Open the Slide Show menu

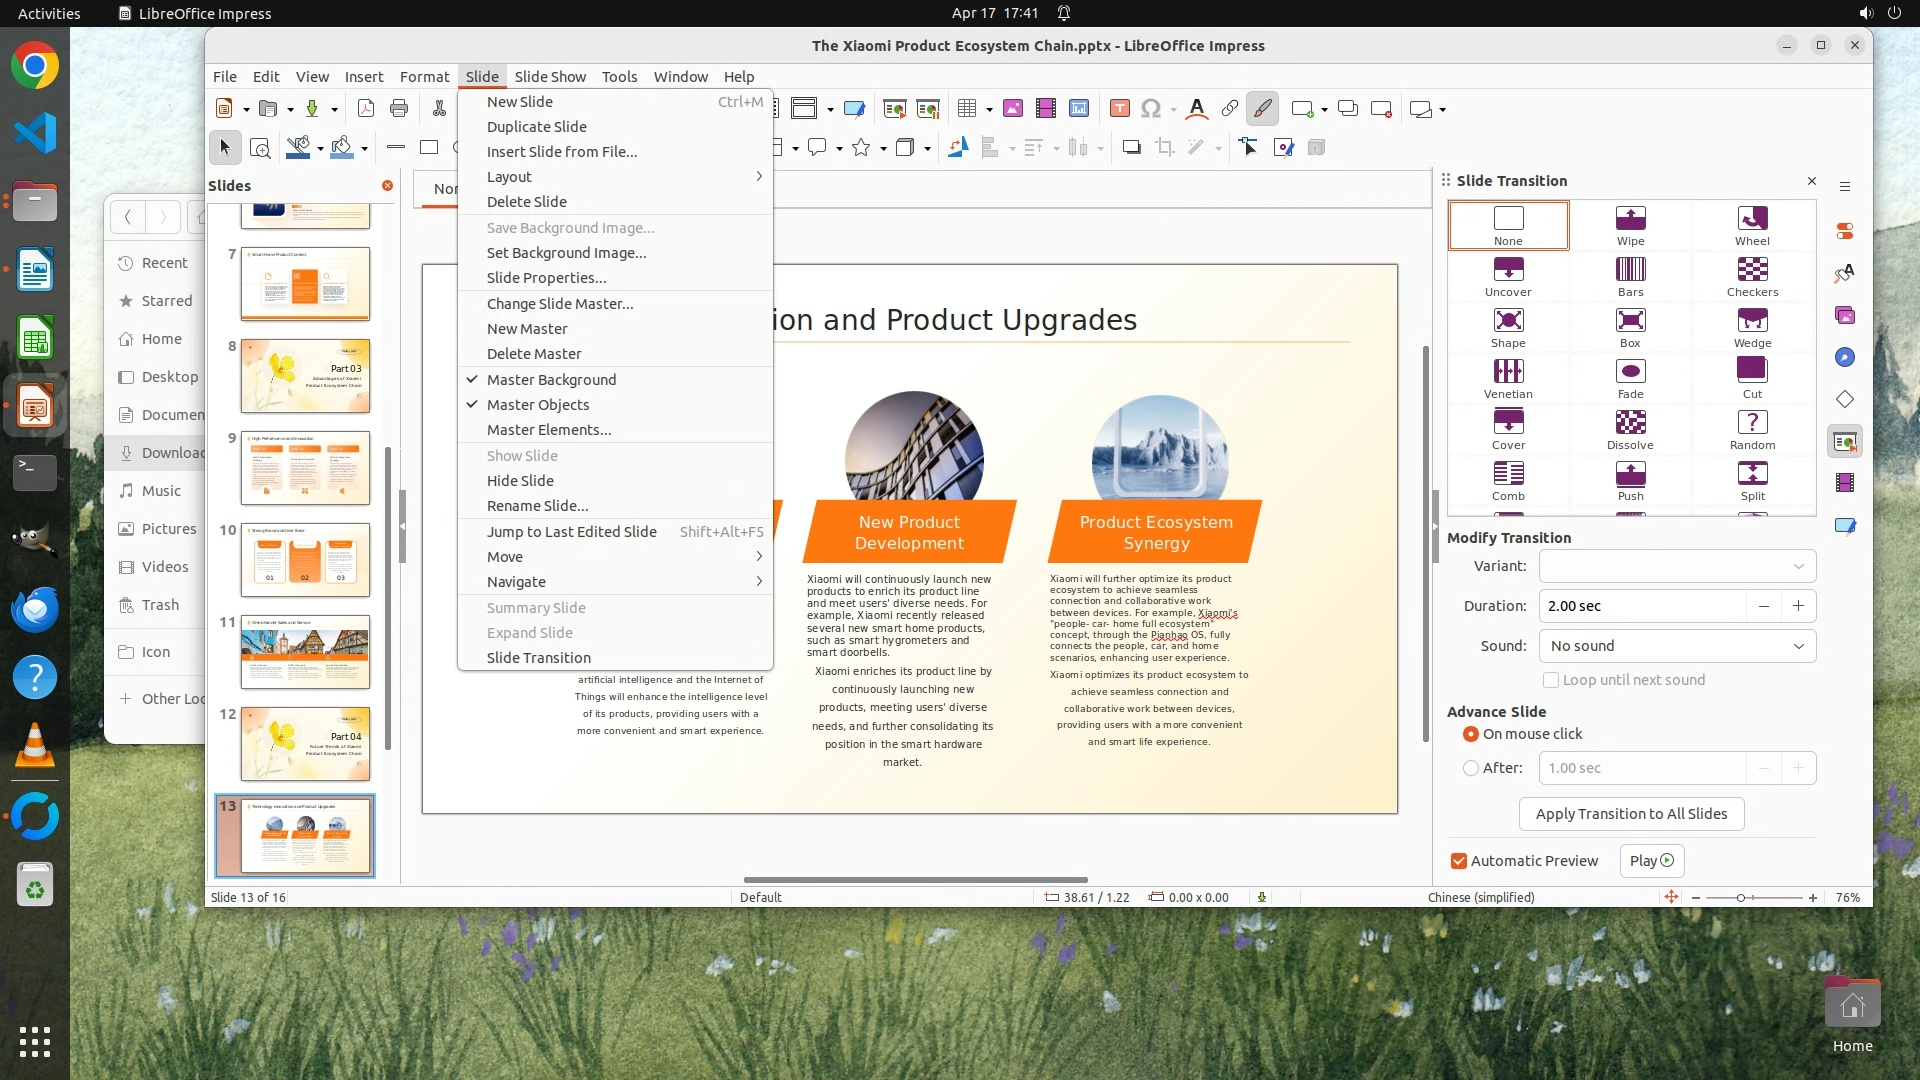click(x=550, y=77)
